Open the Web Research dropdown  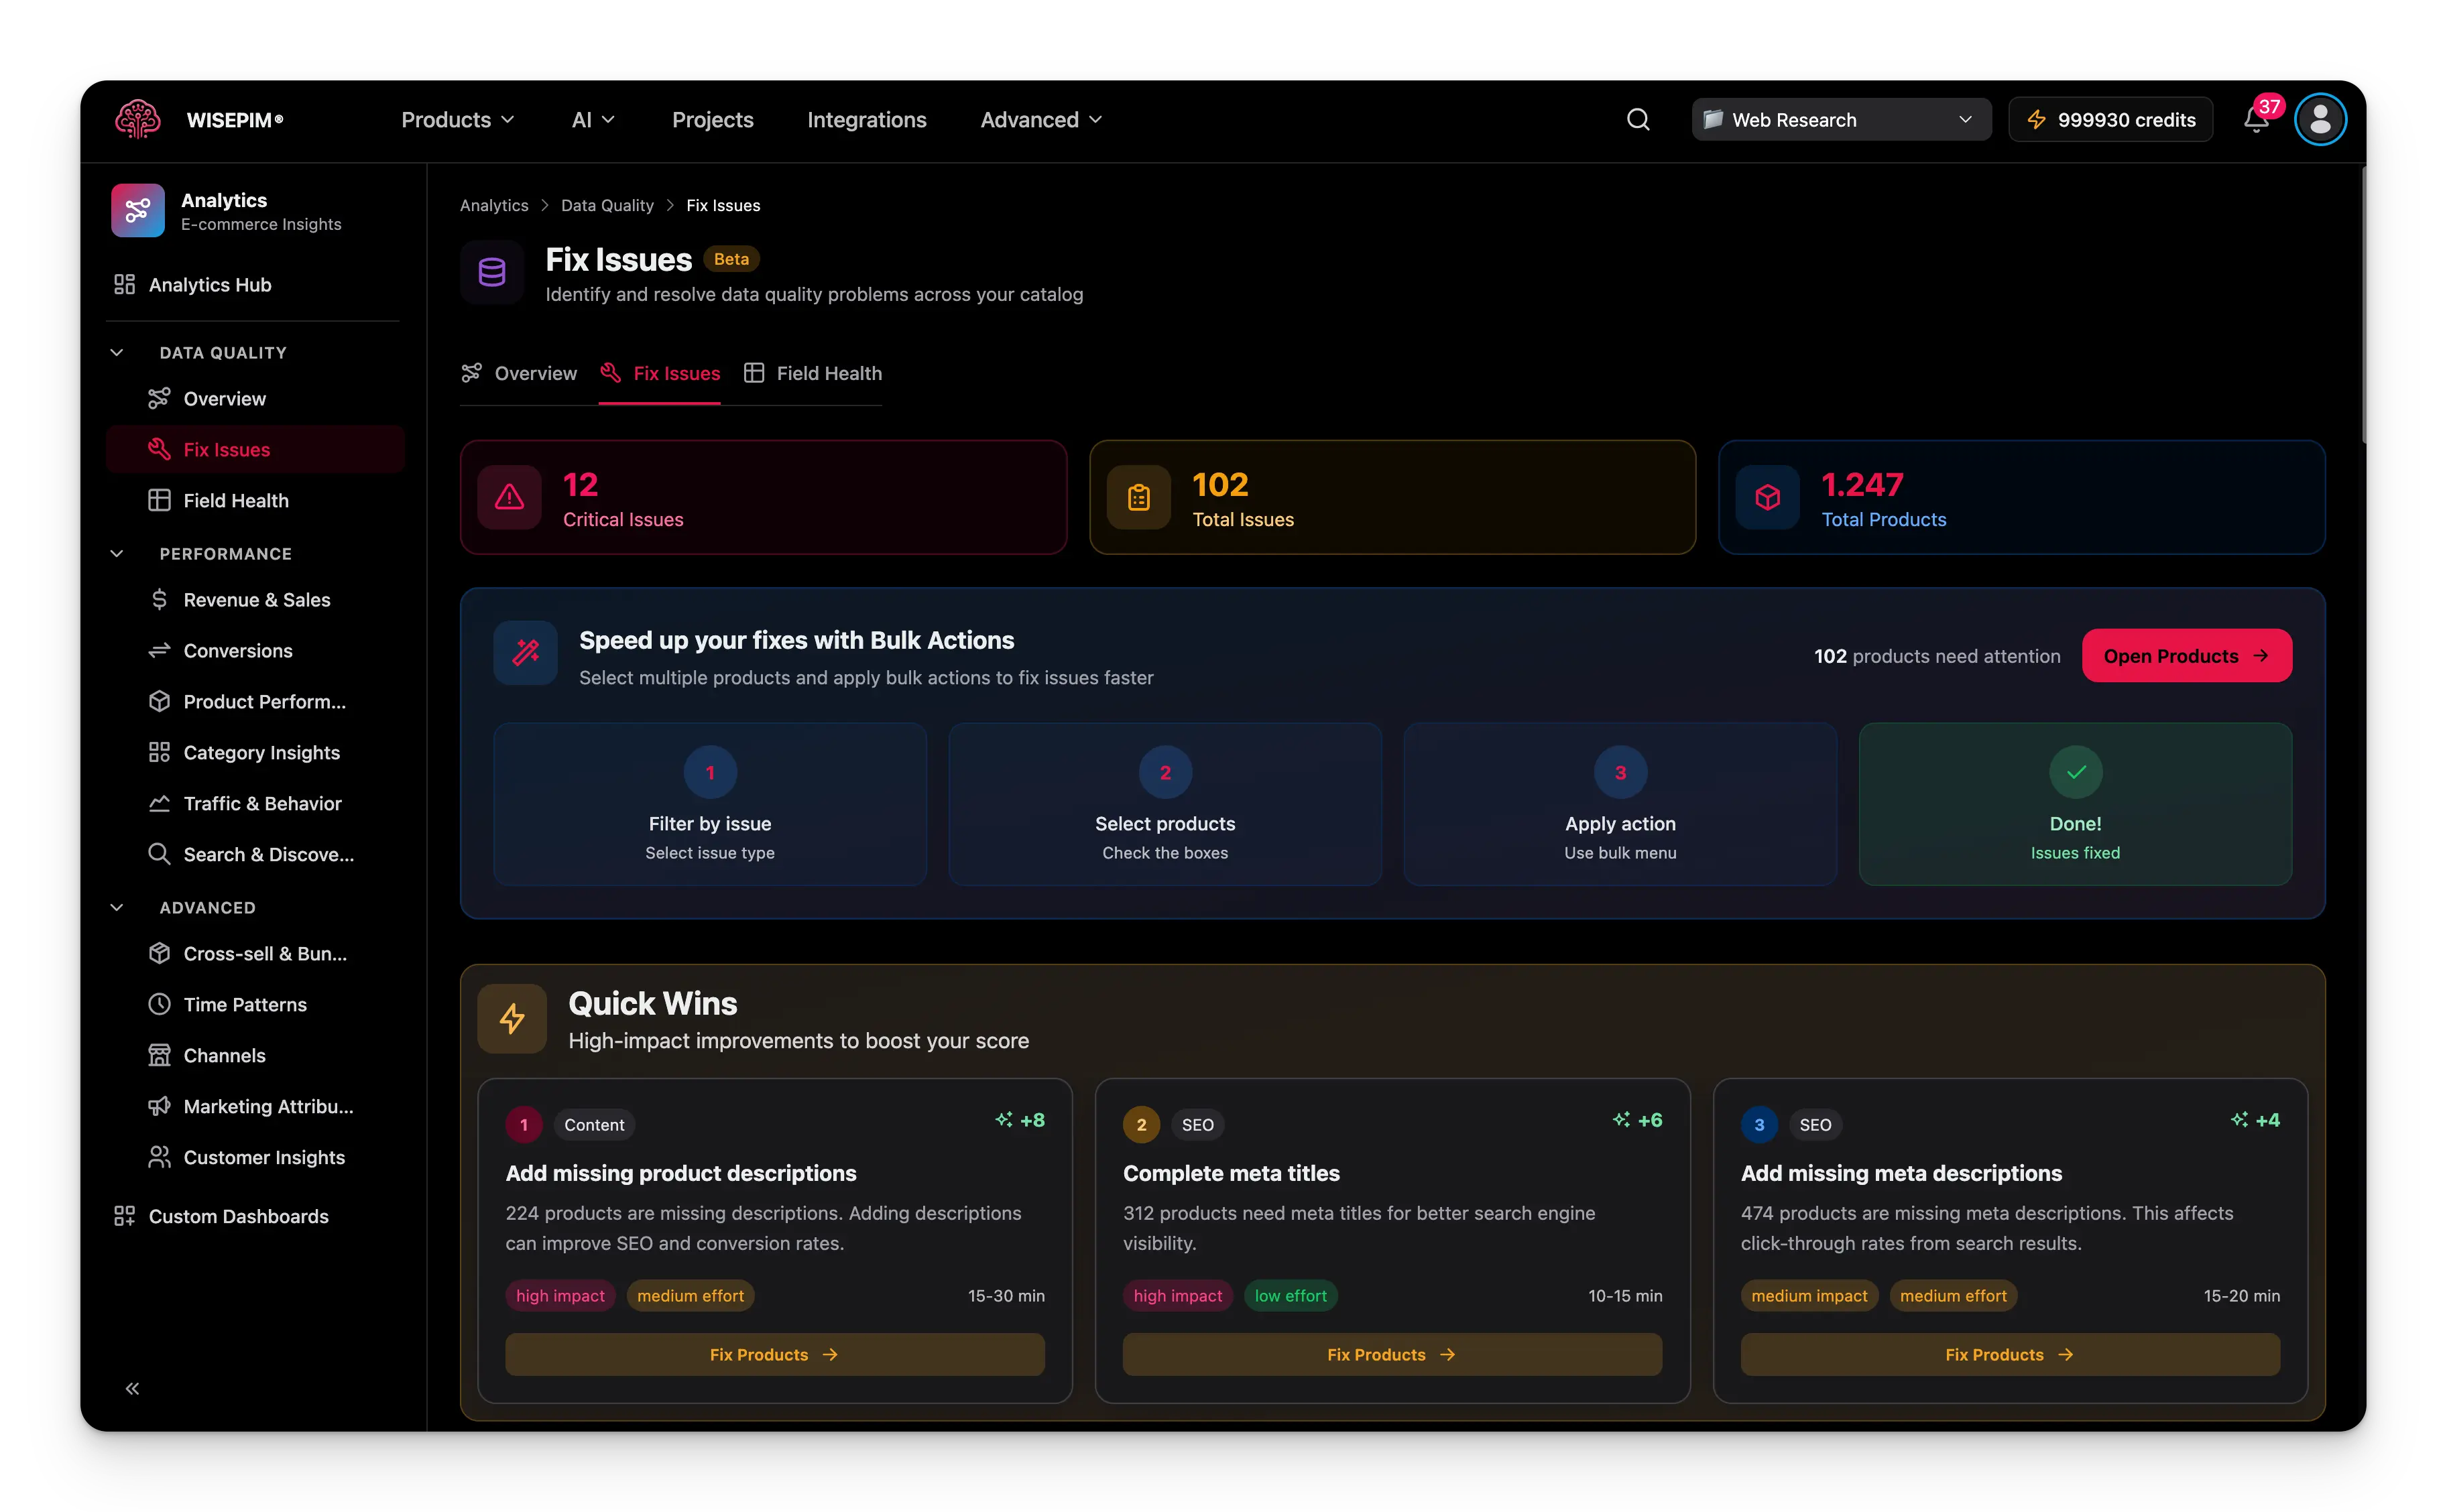click(1840, 119)
